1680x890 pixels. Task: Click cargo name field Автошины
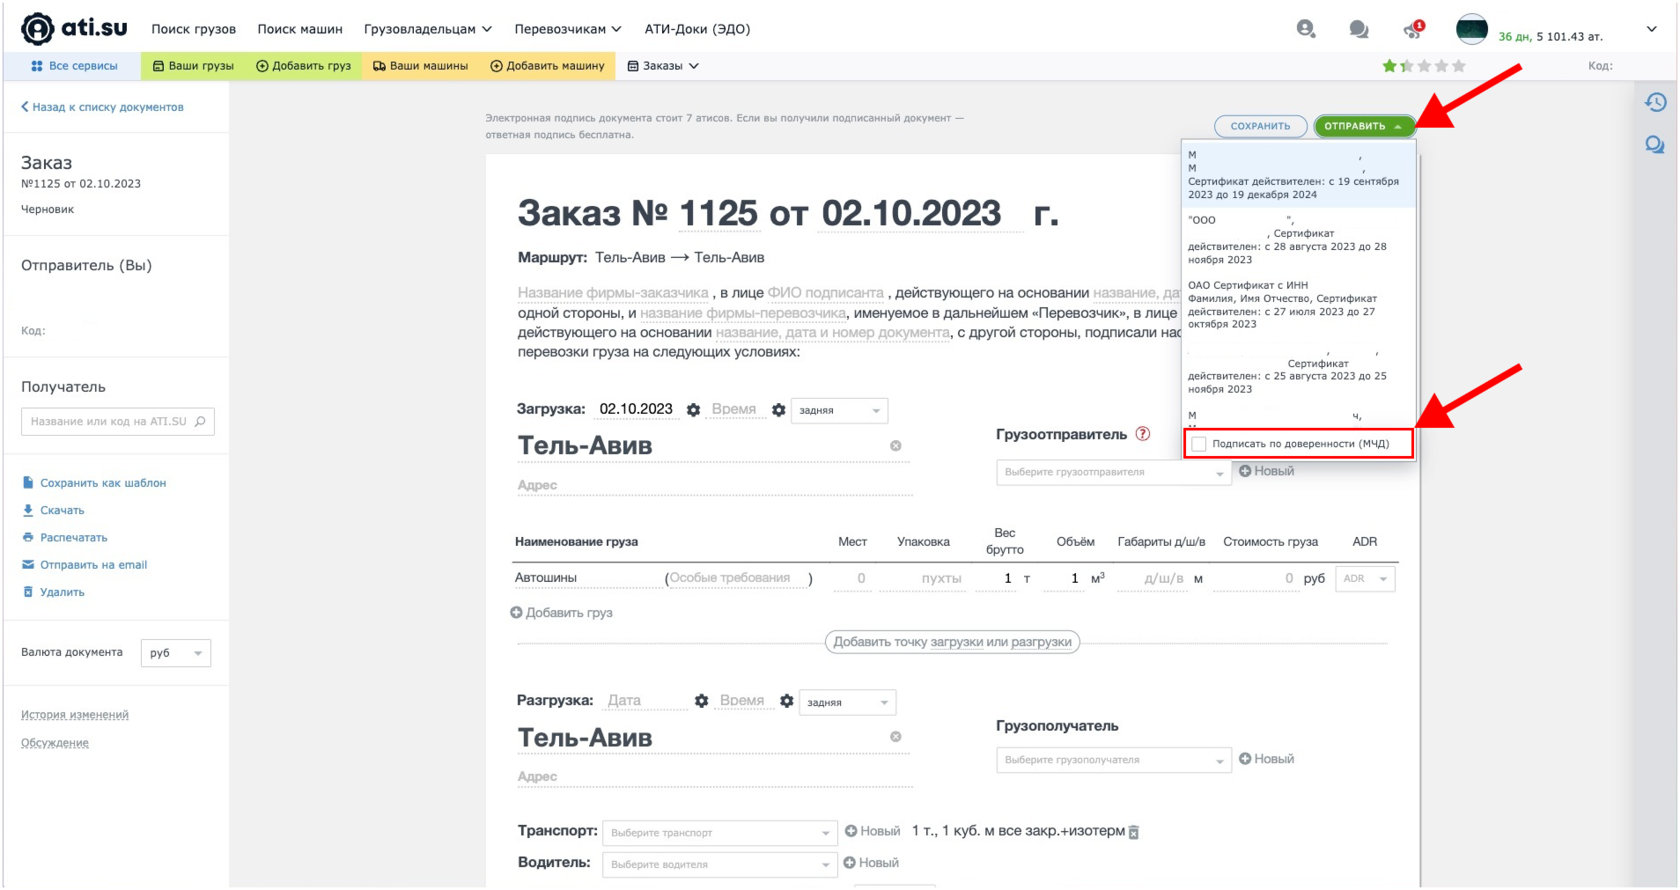coord(587,578)
